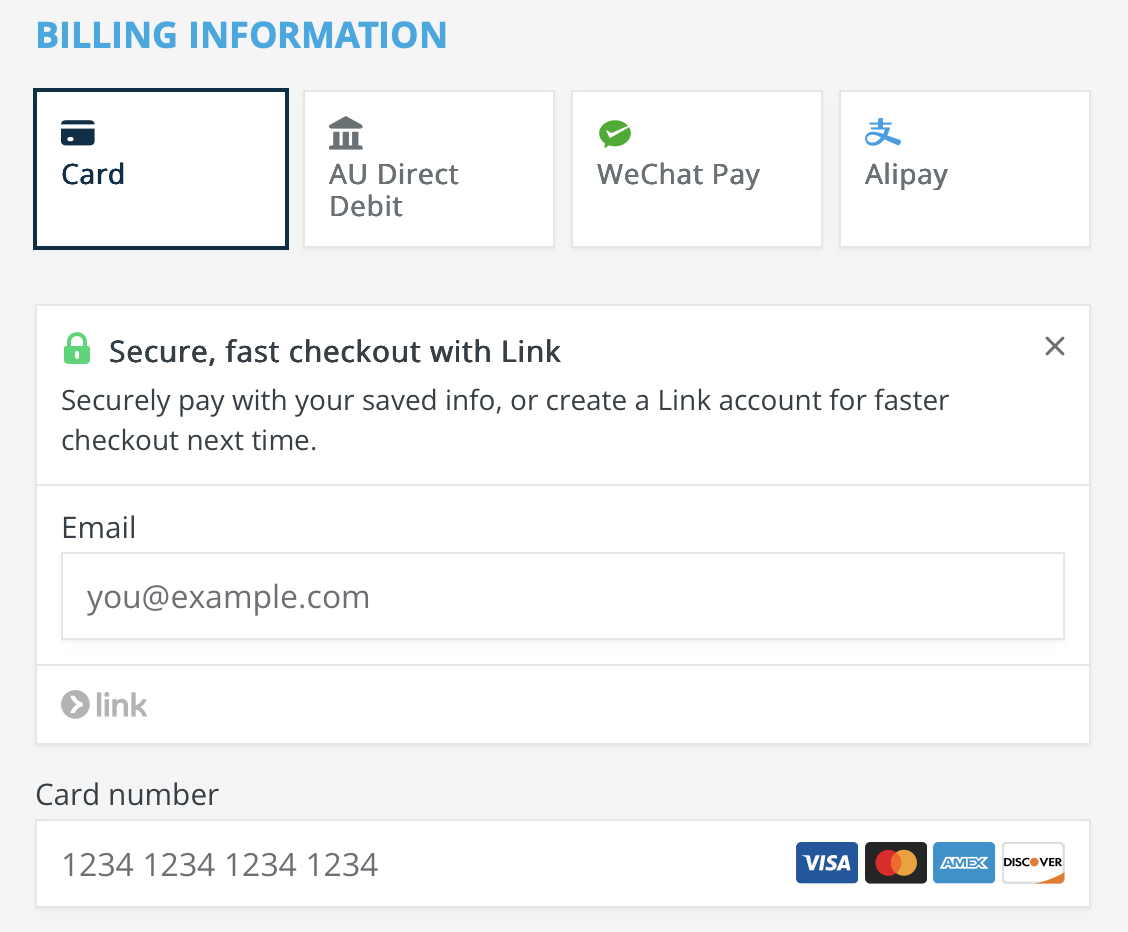Click the Secure, fast checkout with Link heading

[335, 352]
